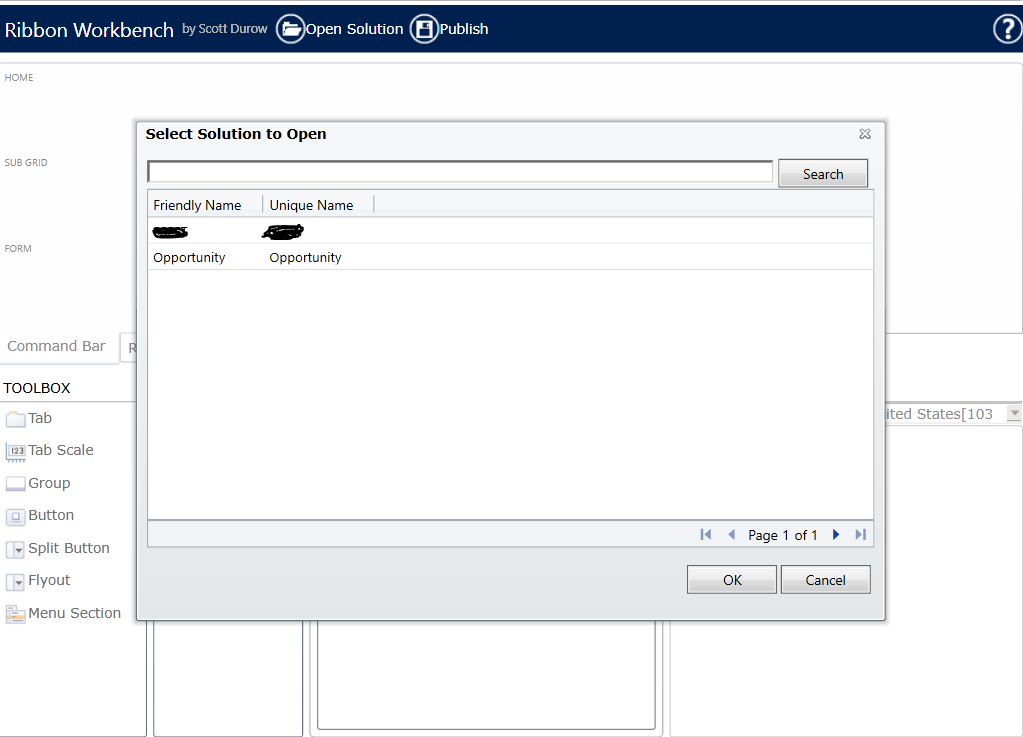1023x737 pixels.
Task: Select the Button tool in the Toolbox
Action: tap(48, 516)
